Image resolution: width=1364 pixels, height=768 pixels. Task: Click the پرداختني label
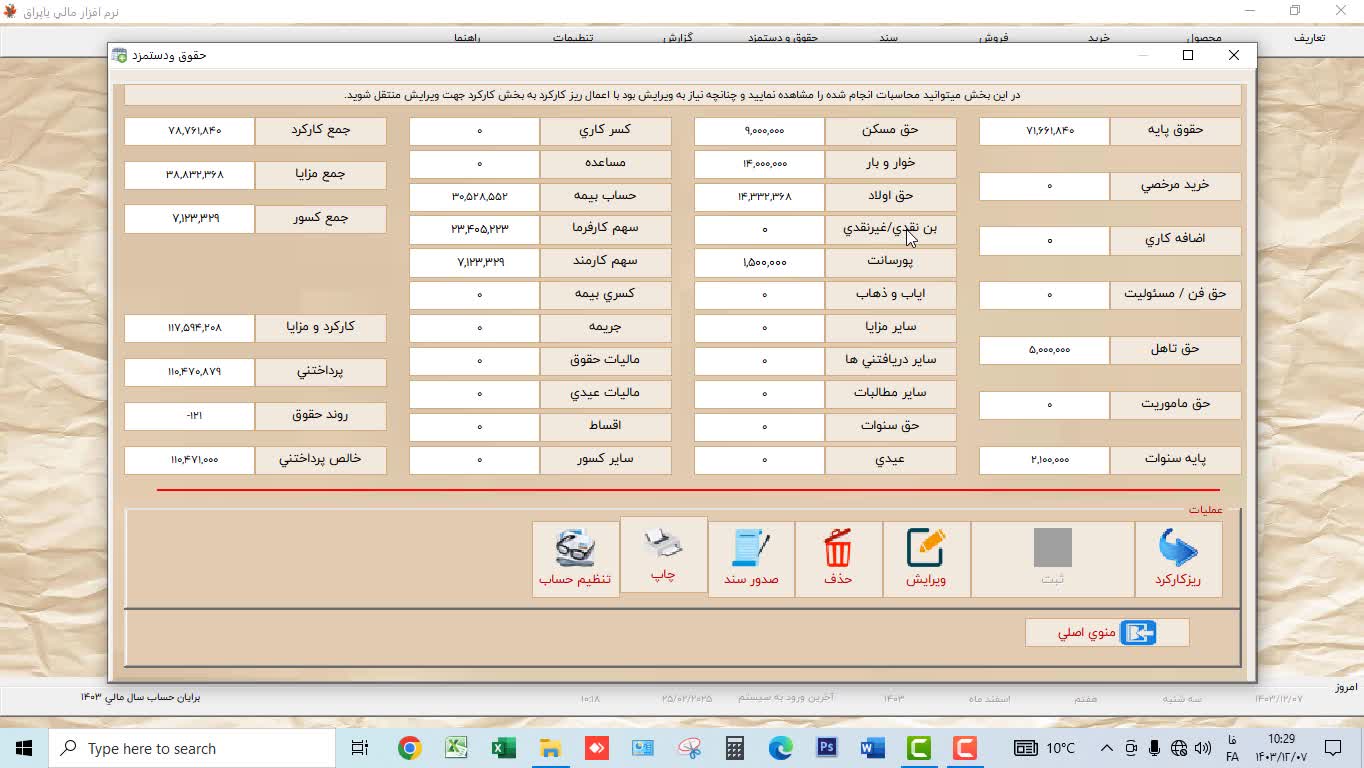tap(320, 371)
